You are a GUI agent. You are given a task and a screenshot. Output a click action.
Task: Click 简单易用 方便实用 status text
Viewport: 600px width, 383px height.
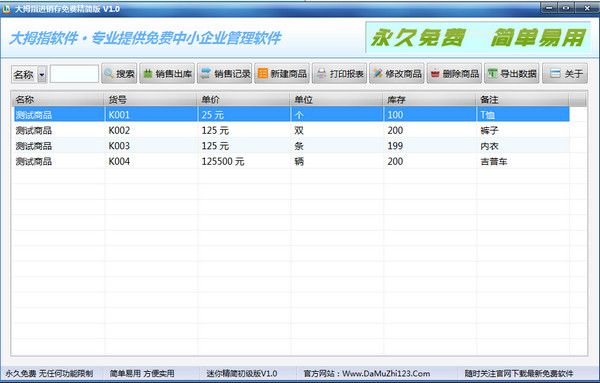(x=142, y=373)
